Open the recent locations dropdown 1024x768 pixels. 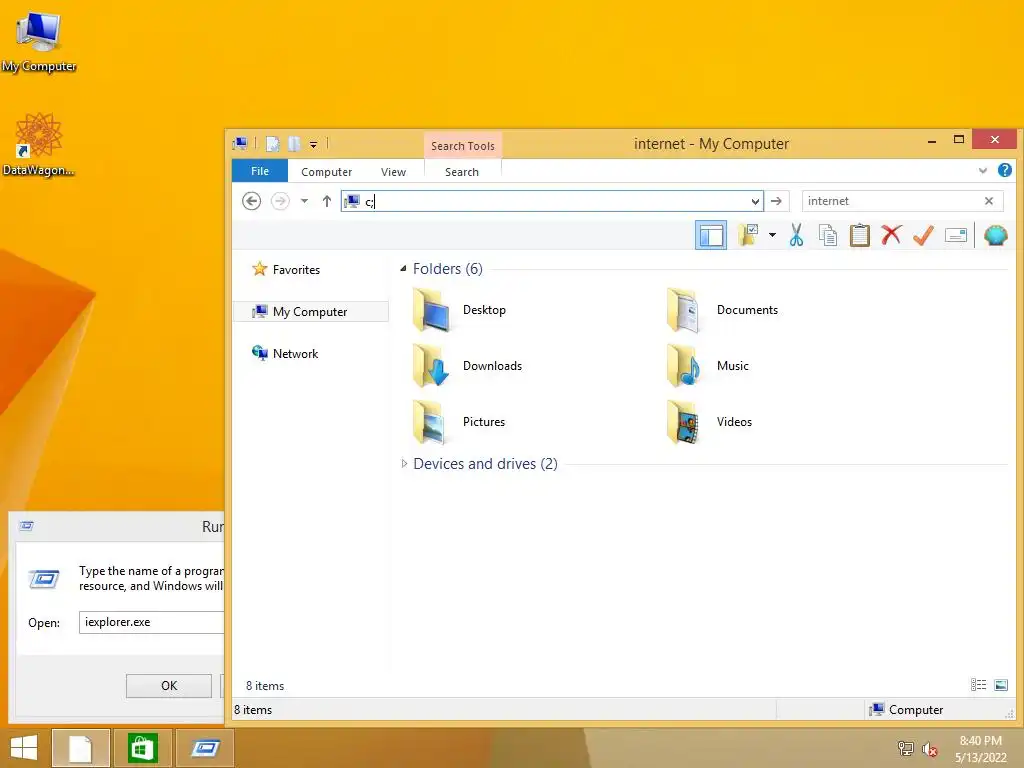(304, 201)
